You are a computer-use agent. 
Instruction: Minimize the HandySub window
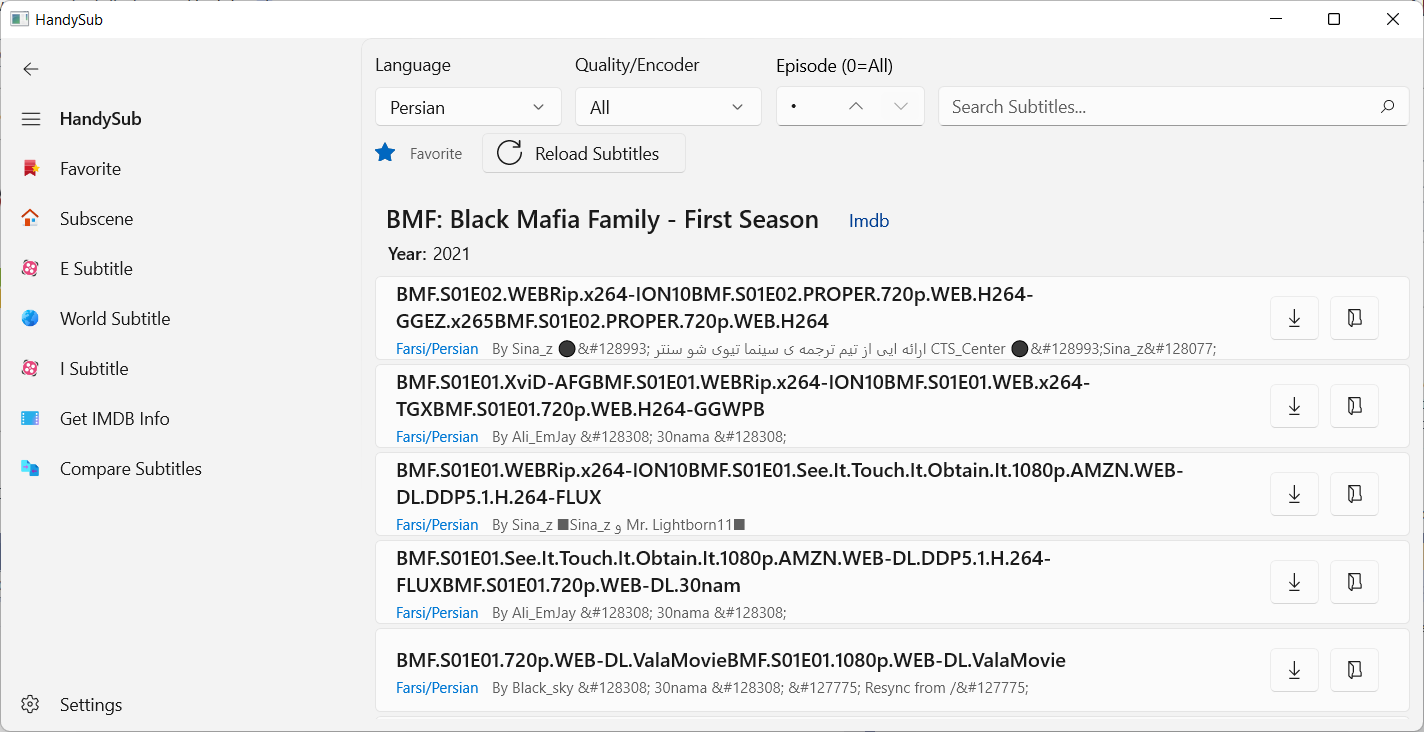(x=1276, y=19)
